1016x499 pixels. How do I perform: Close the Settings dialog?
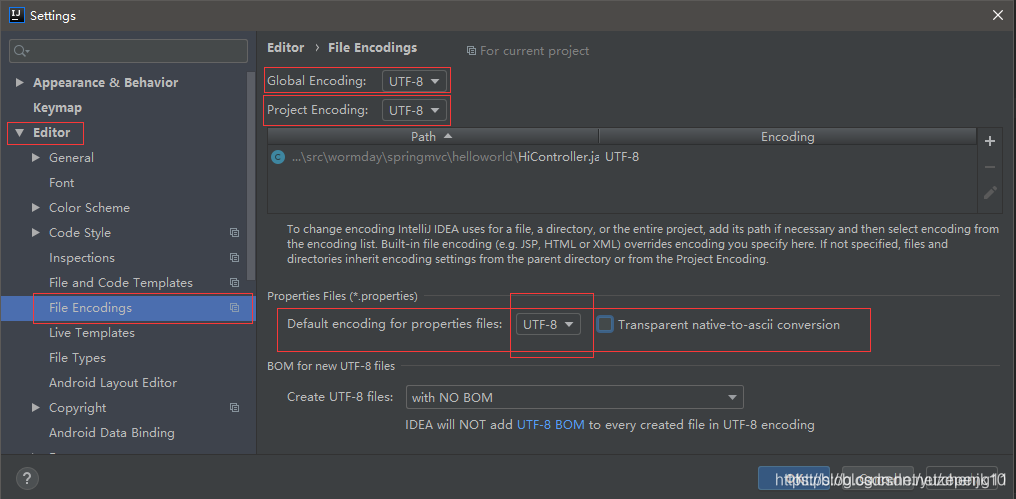click(x=999, y=15)
